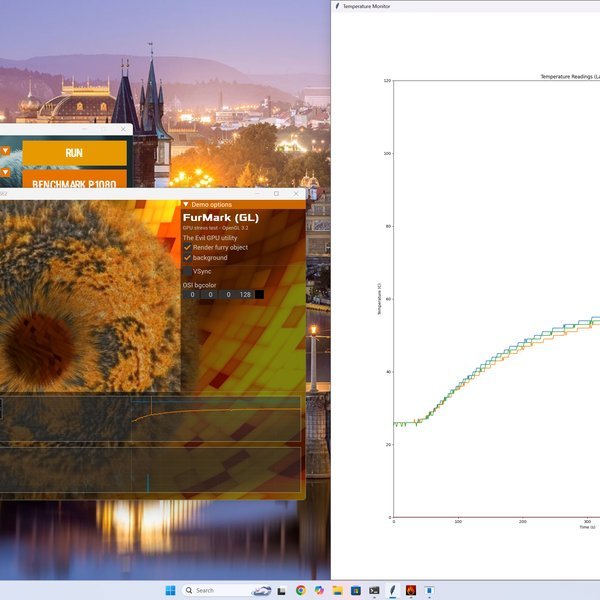
Task: Collapse the Demo options panel
Action: (186, 204)
